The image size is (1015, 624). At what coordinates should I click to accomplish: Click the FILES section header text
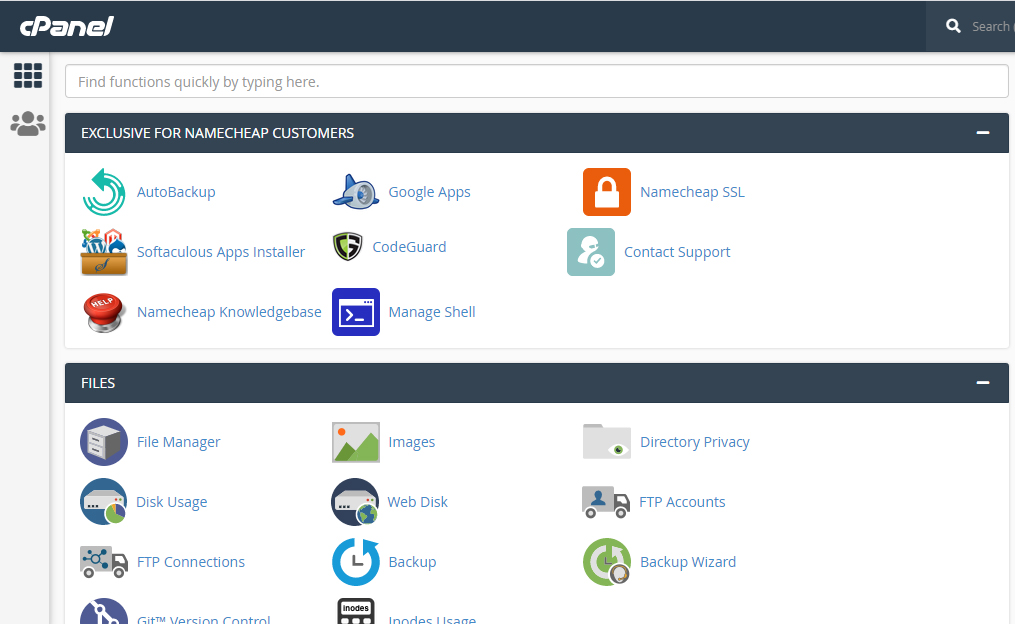coord(98,383)
